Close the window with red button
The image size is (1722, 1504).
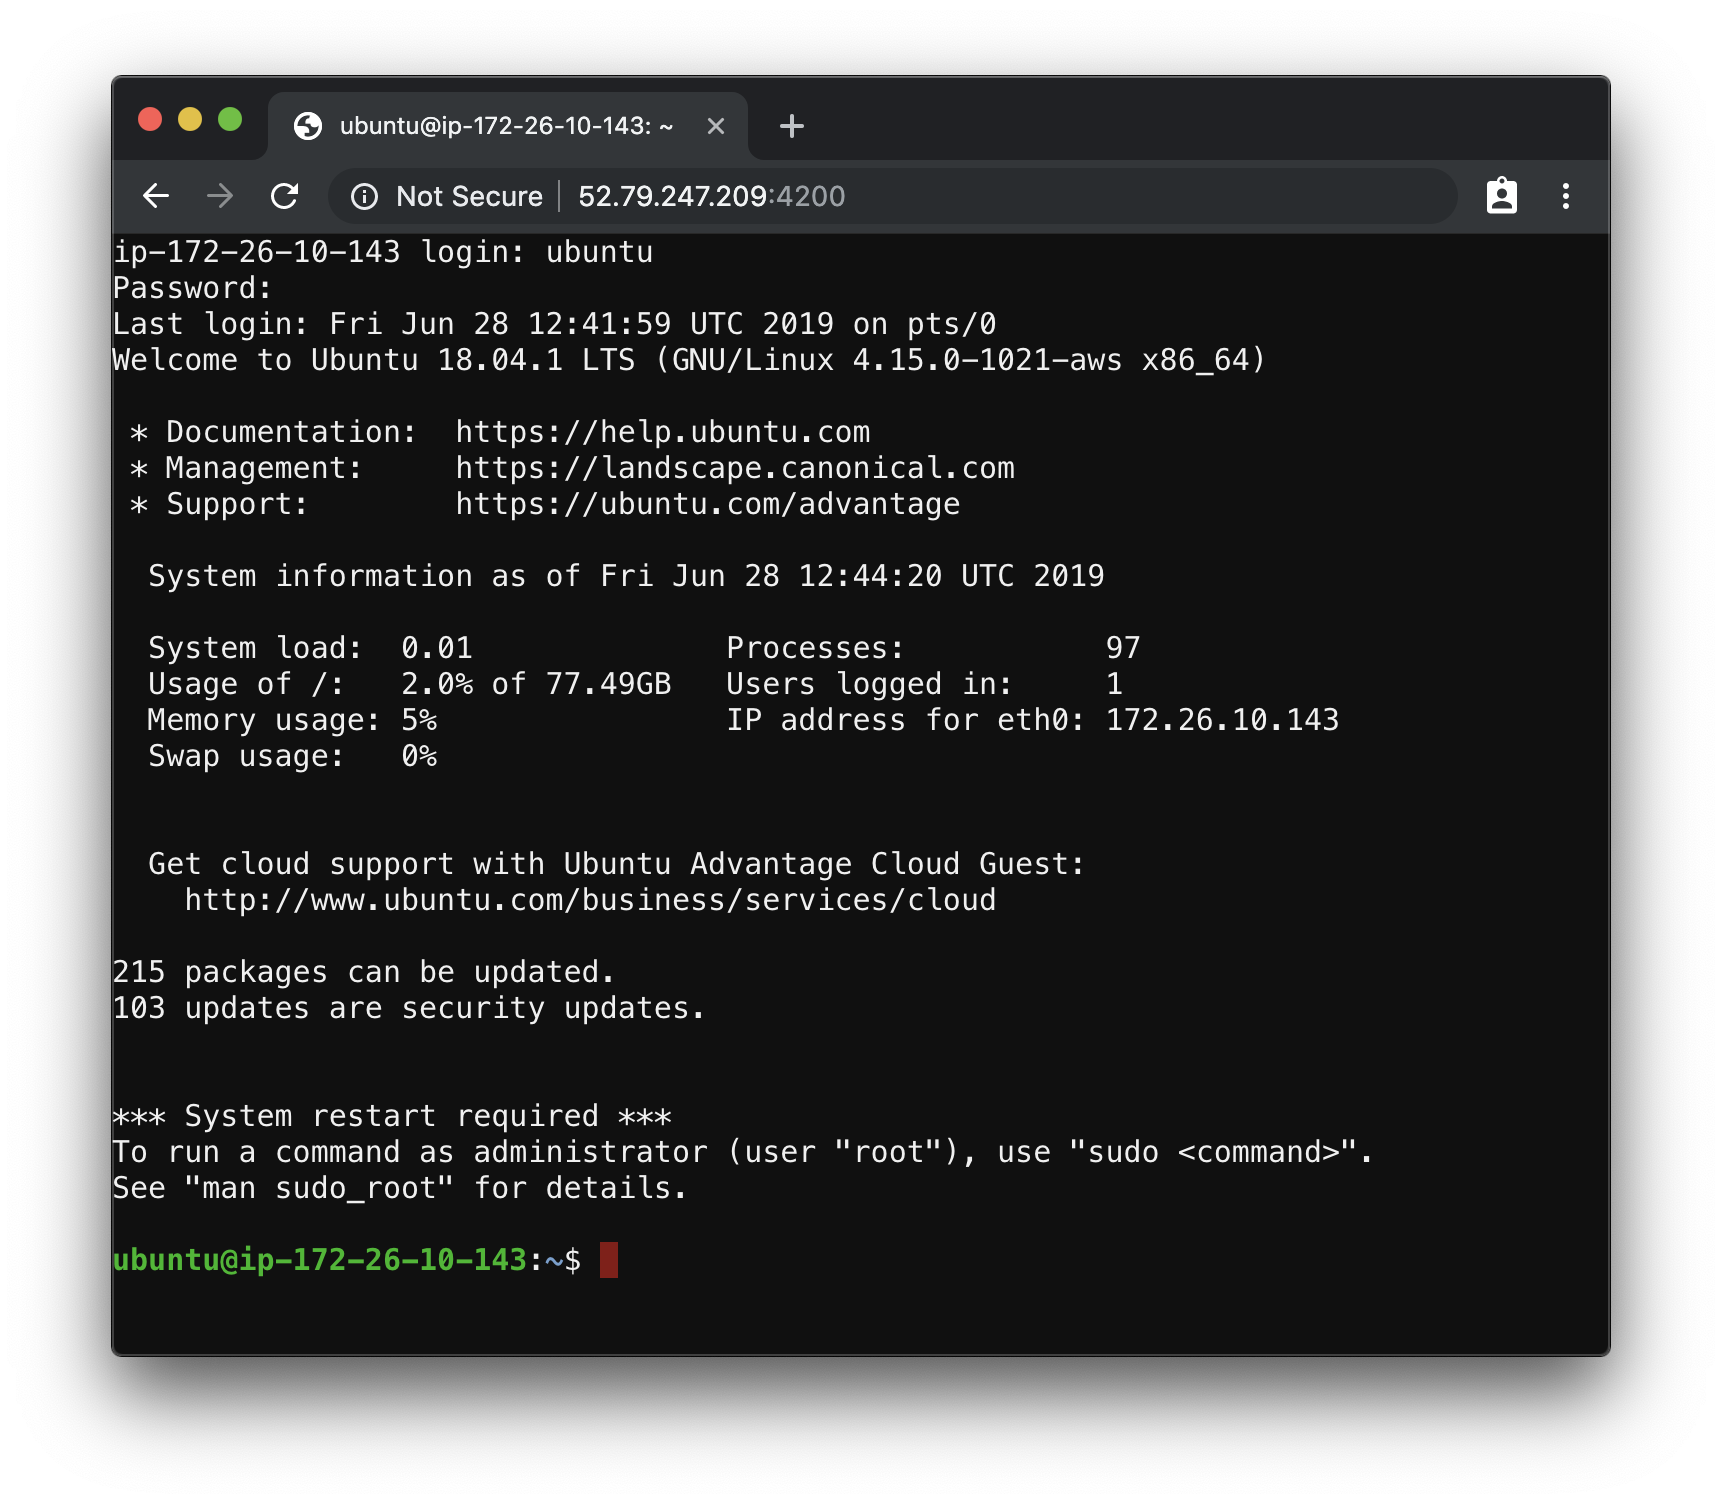[150, 120]
